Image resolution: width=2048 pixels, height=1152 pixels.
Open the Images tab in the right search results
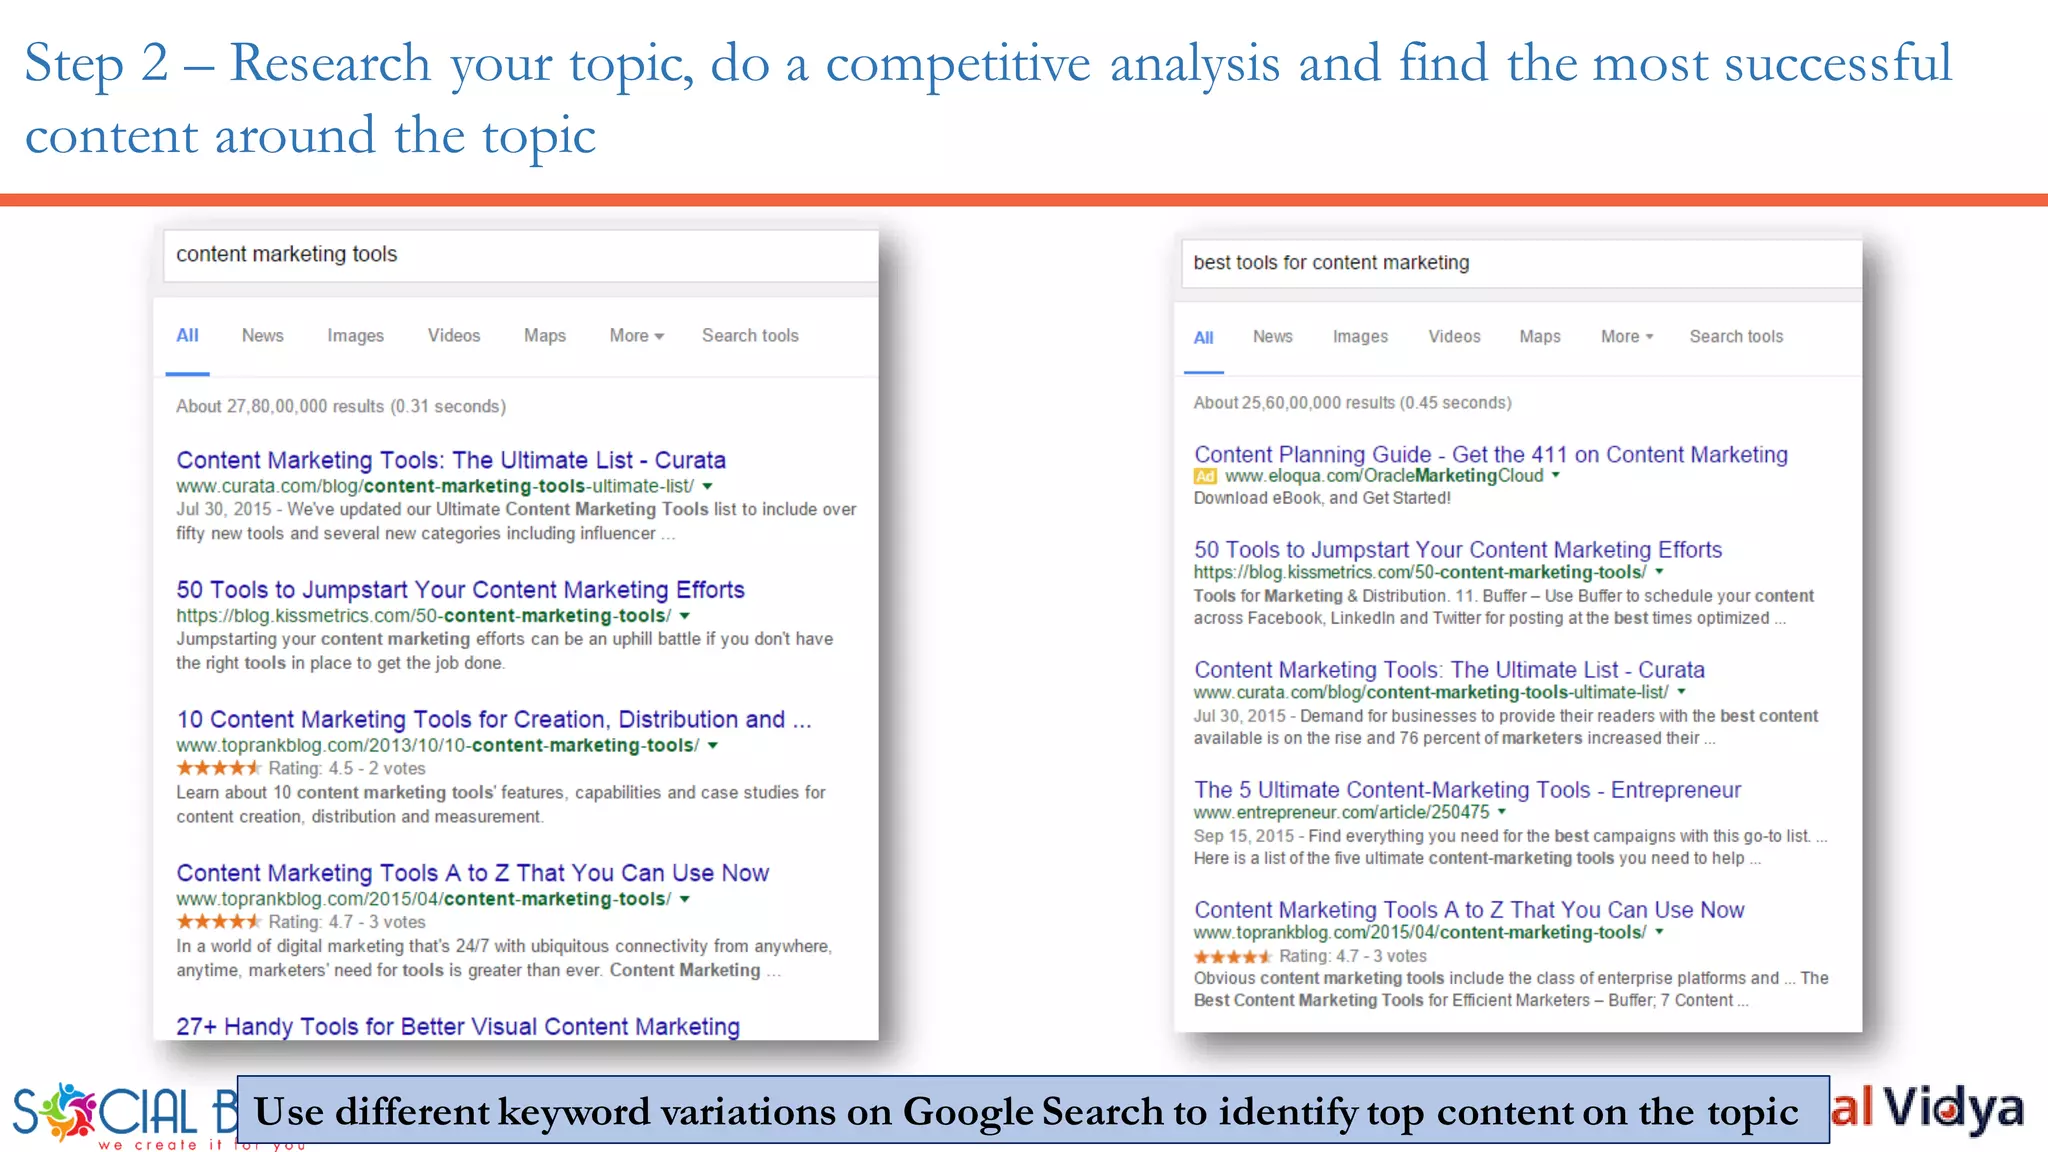1360,337
